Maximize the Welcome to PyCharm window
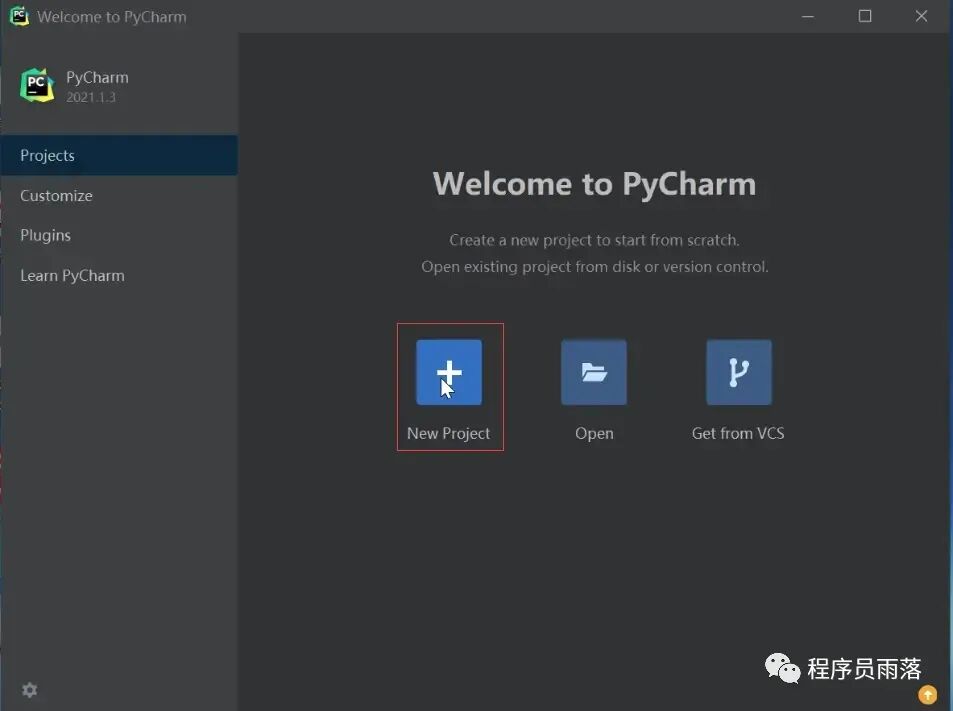The height and width of the screenshot is (711, 953). (865, 16)
